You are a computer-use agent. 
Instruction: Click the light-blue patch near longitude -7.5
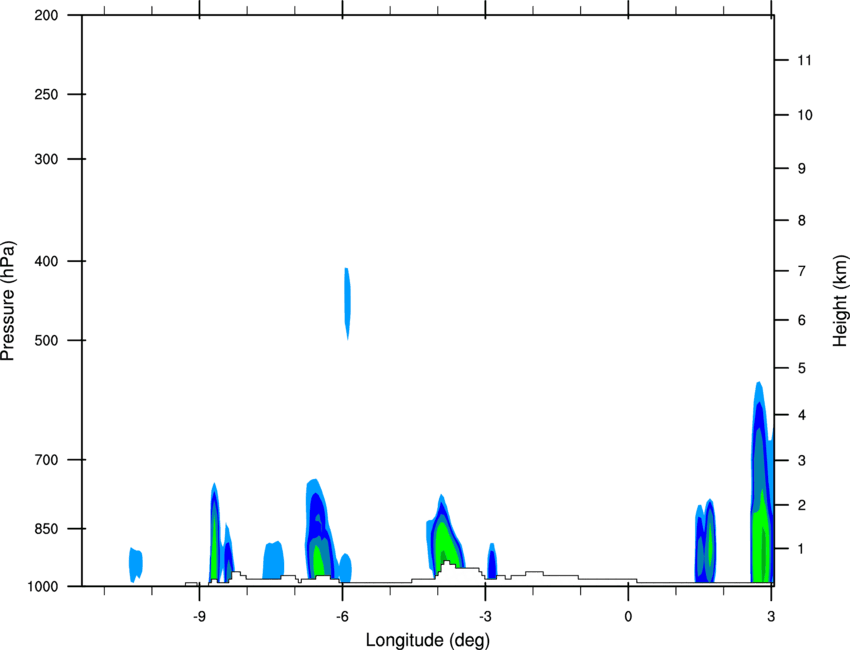coord(273,559)
